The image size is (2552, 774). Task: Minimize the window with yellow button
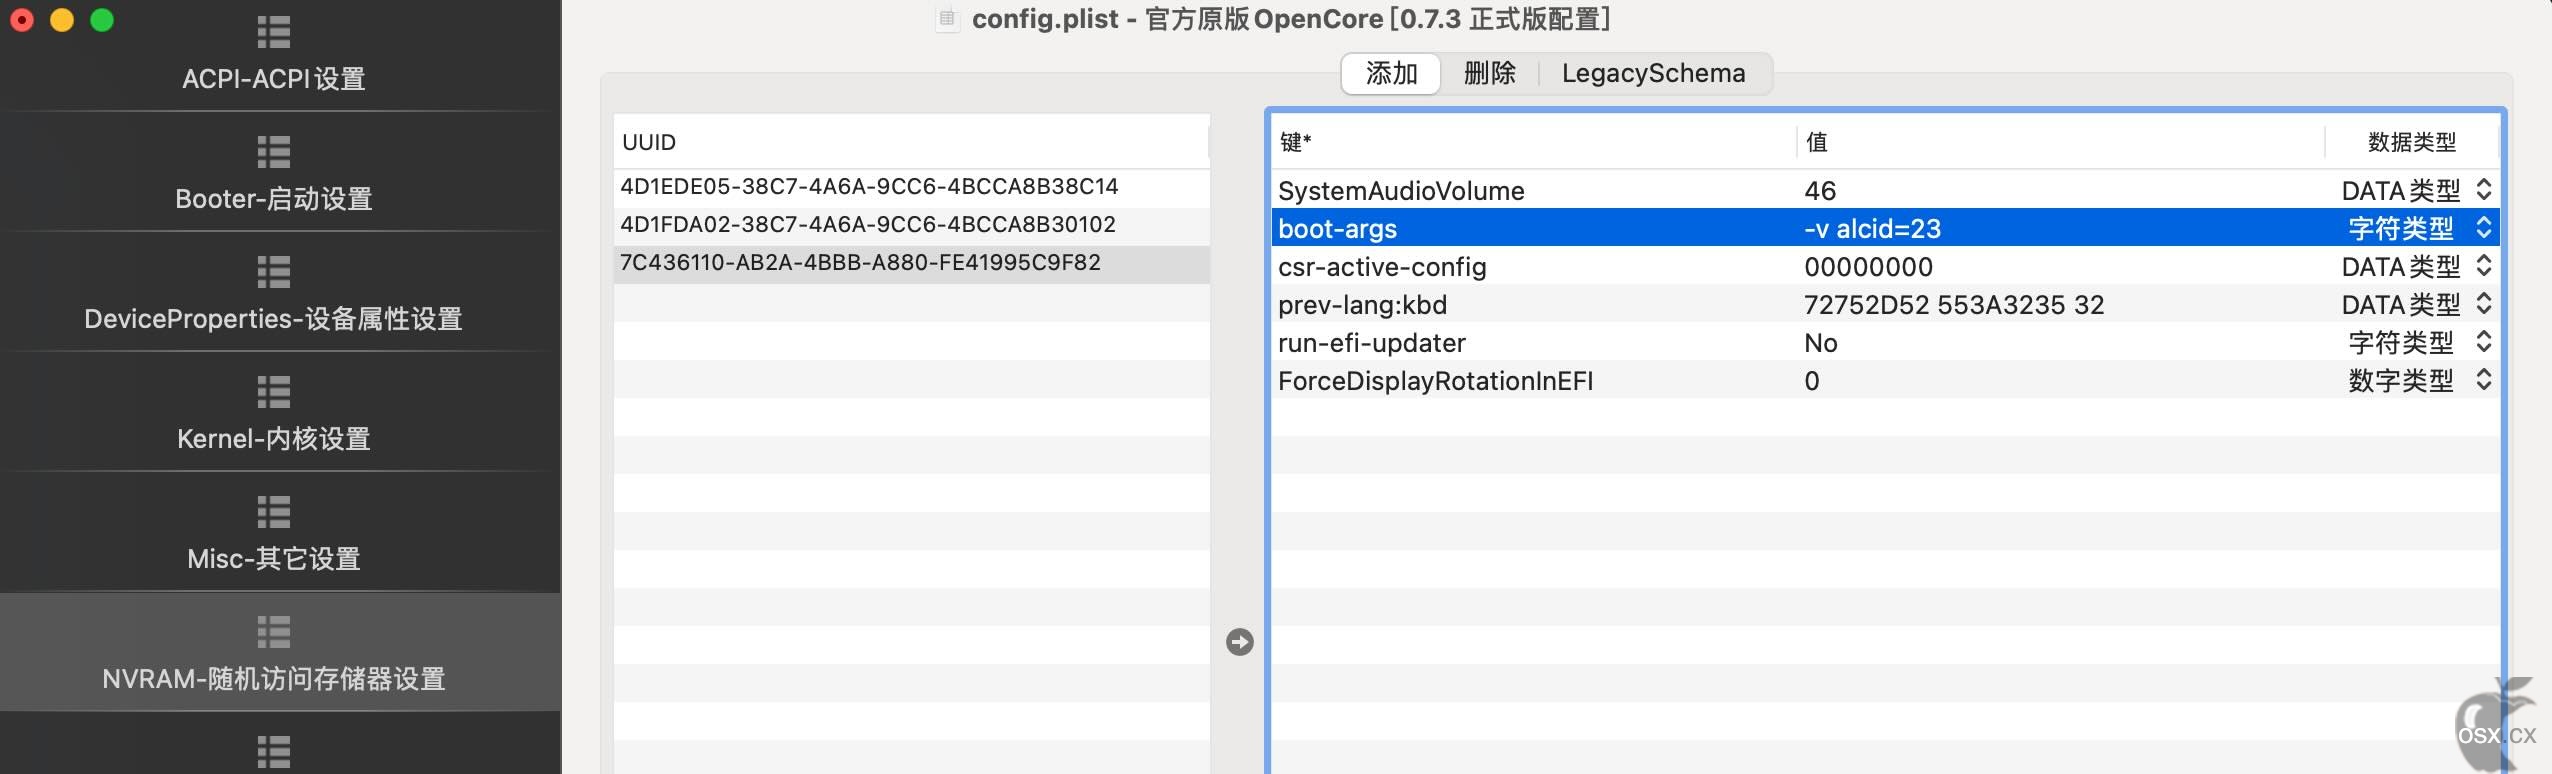pos(62,20)
